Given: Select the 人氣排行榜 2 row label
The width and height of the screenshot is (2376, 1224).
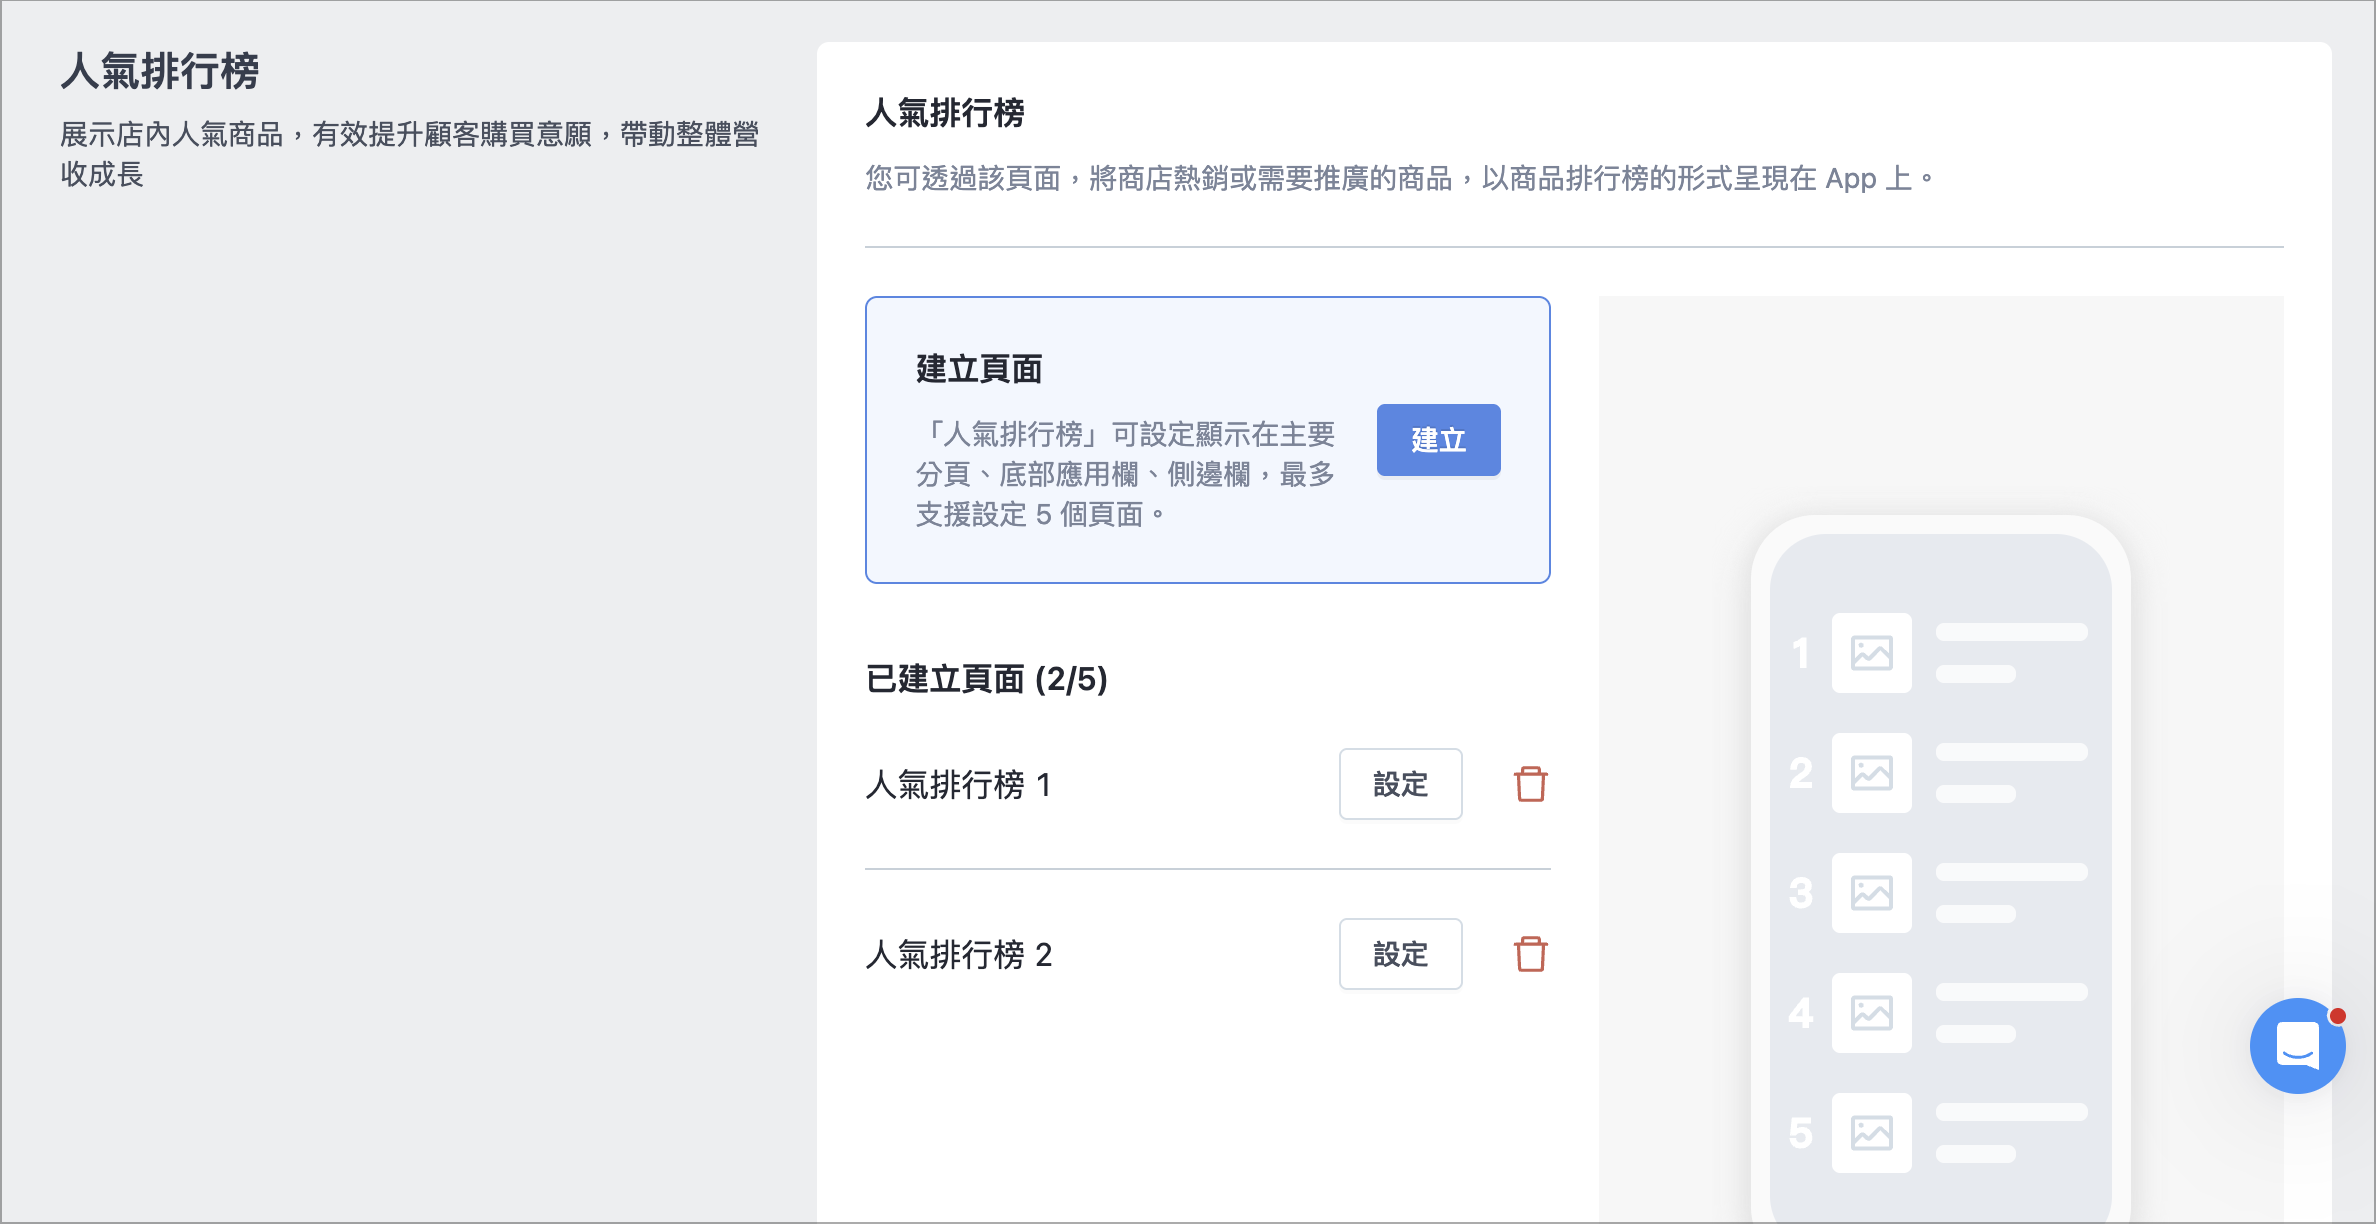Looking at the screenshot, I should (958, 955).
